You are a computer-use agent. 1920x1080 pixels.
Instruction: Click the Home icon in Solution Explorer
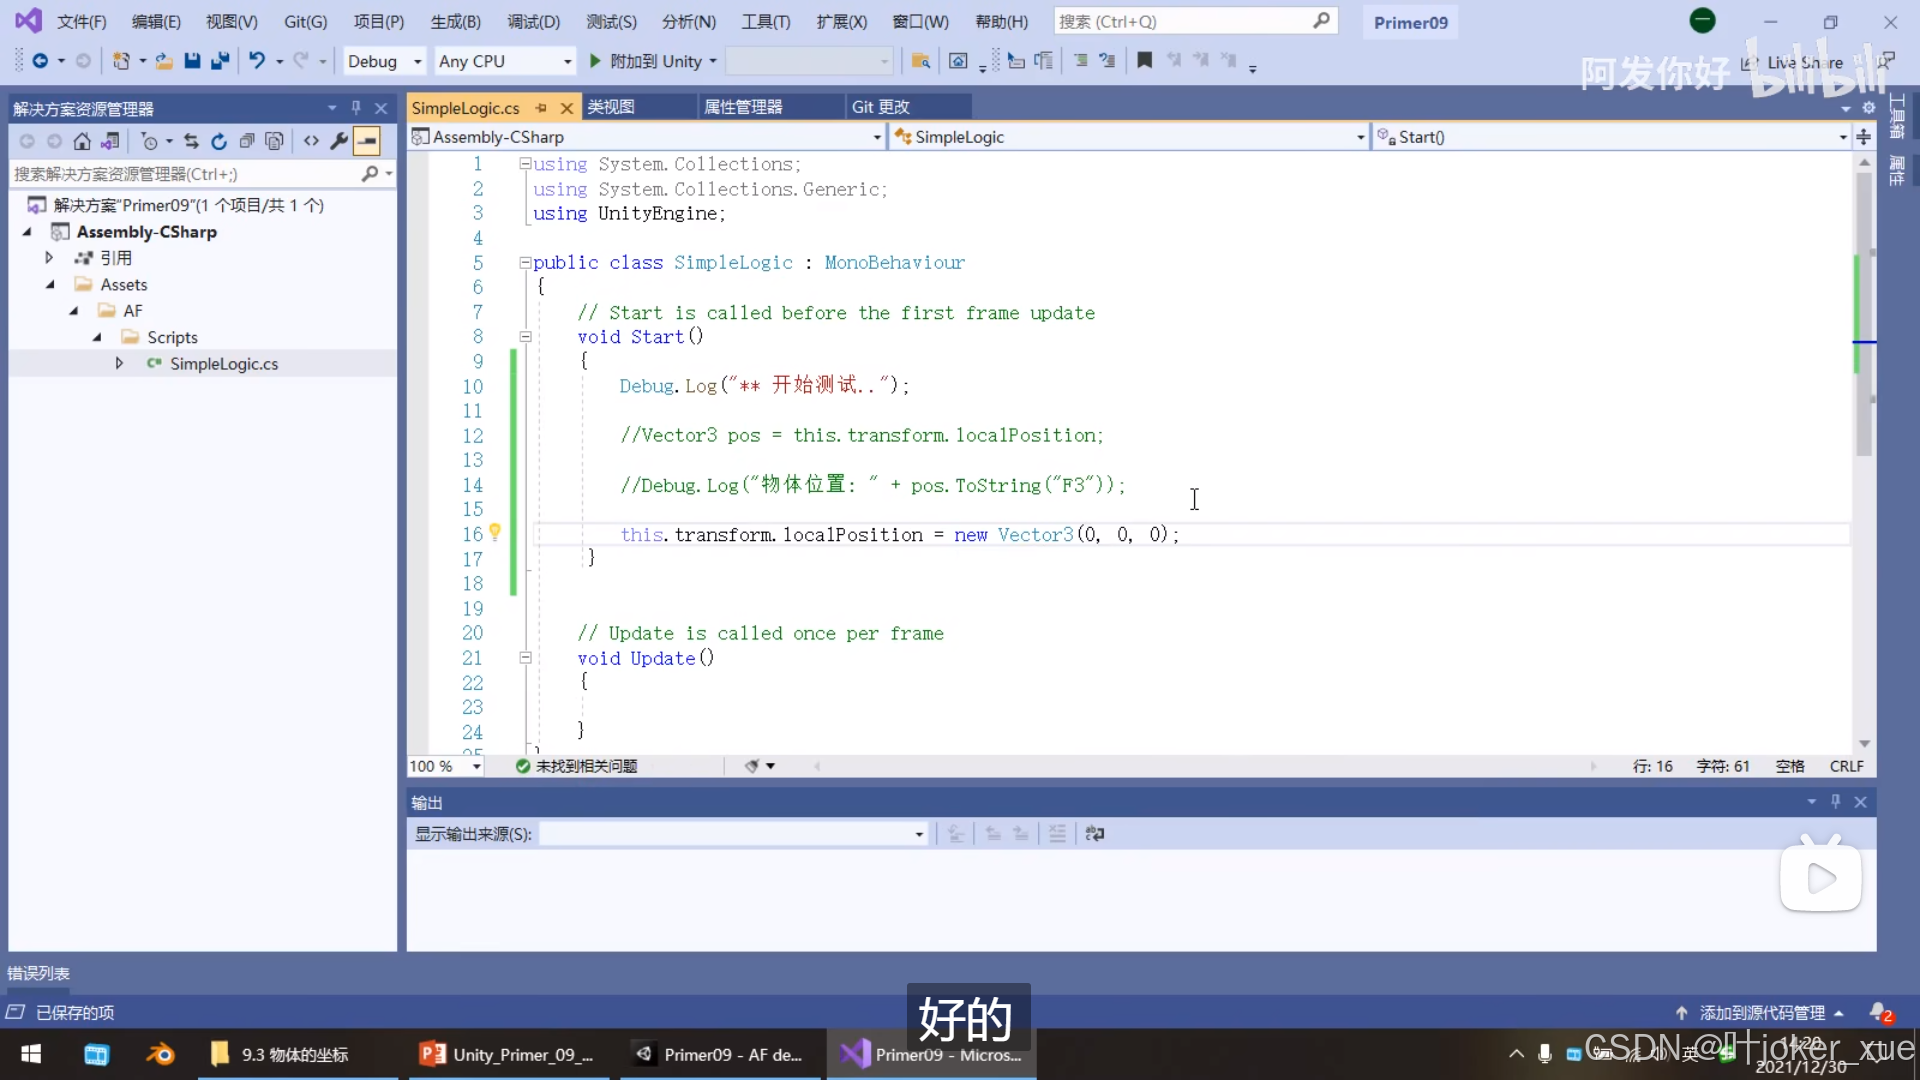(x=82, y=141)
